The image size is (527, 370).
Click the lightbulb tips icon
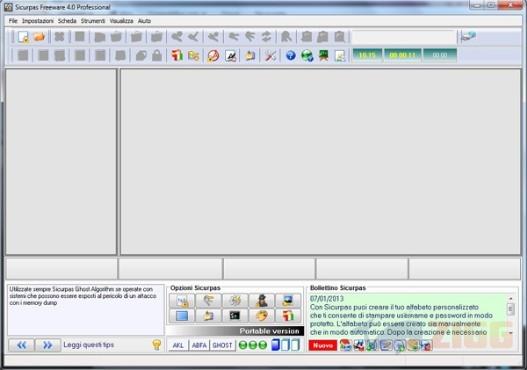click(157, 345)
